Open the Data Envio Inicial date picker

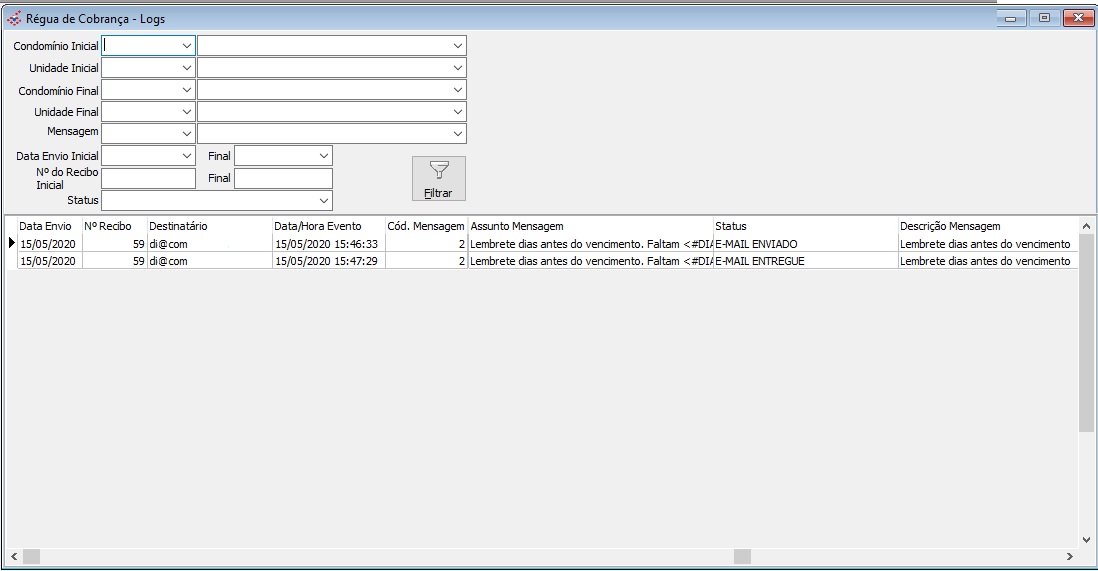tap(187, 156)
